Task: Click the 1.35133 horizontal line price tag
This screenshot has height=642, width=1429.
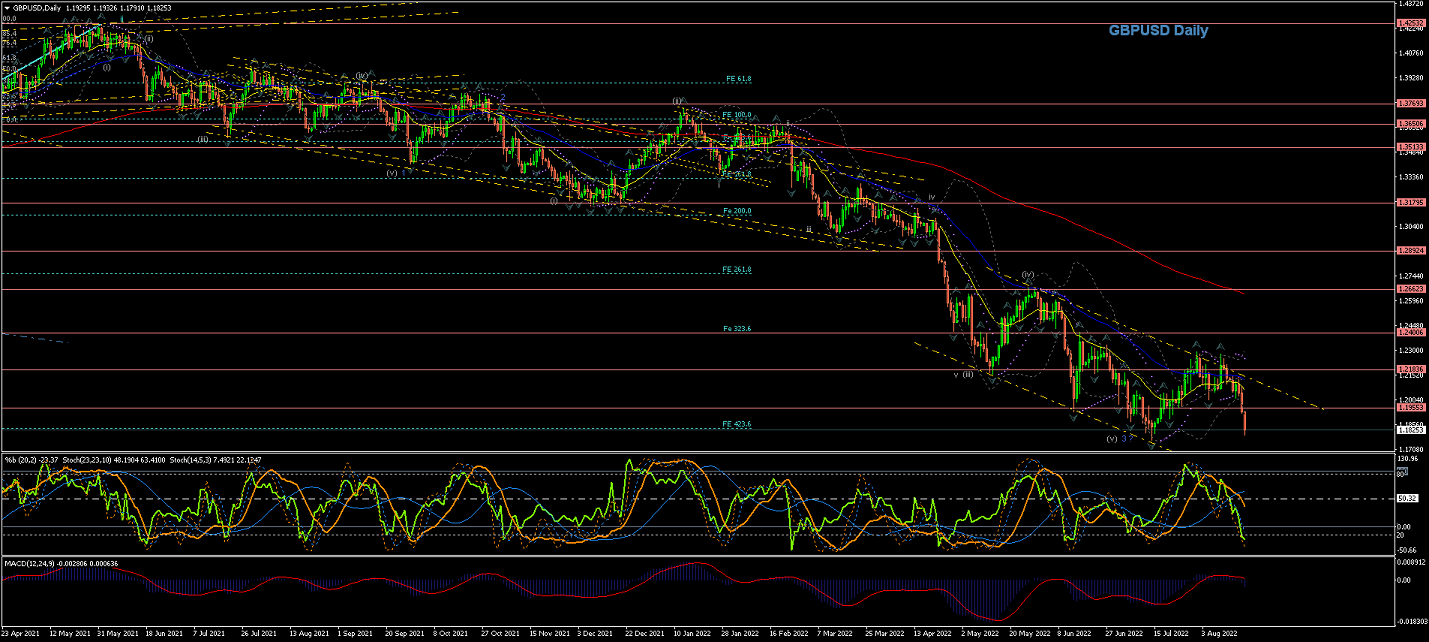Action: coord(1412,147)
